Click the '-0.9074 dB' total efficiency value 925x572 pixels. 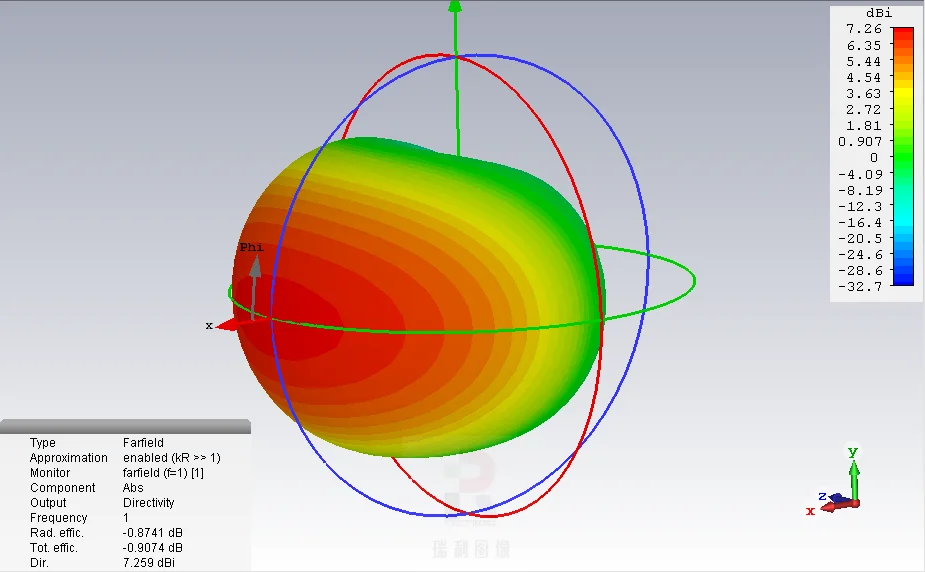[x=153, y=548]
